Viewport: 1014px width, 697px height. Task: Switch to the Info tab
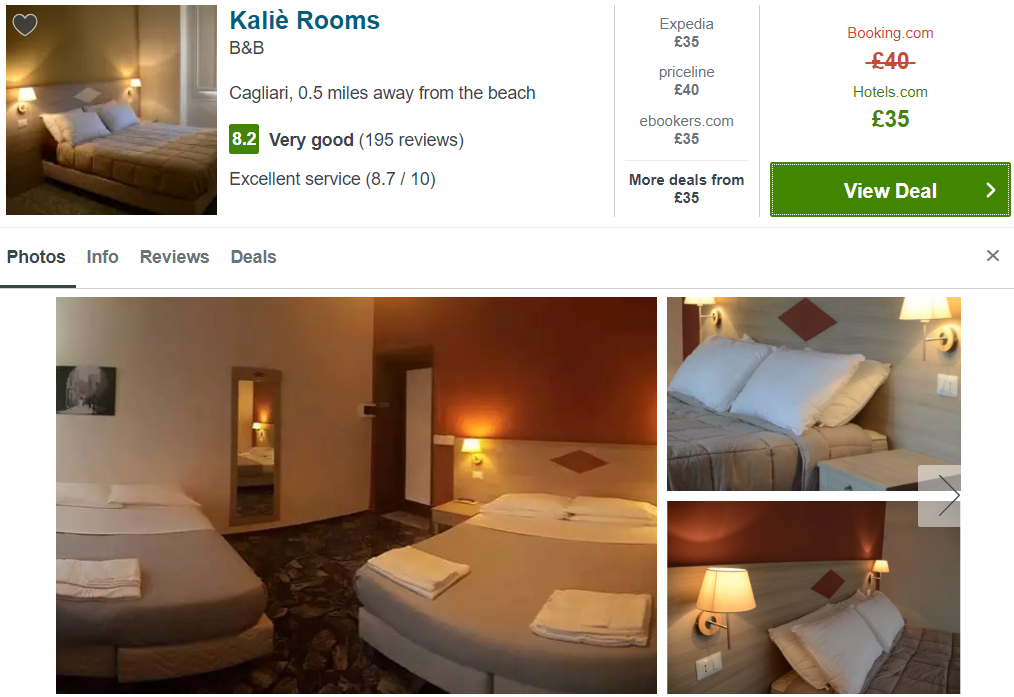tap(102, 257)
